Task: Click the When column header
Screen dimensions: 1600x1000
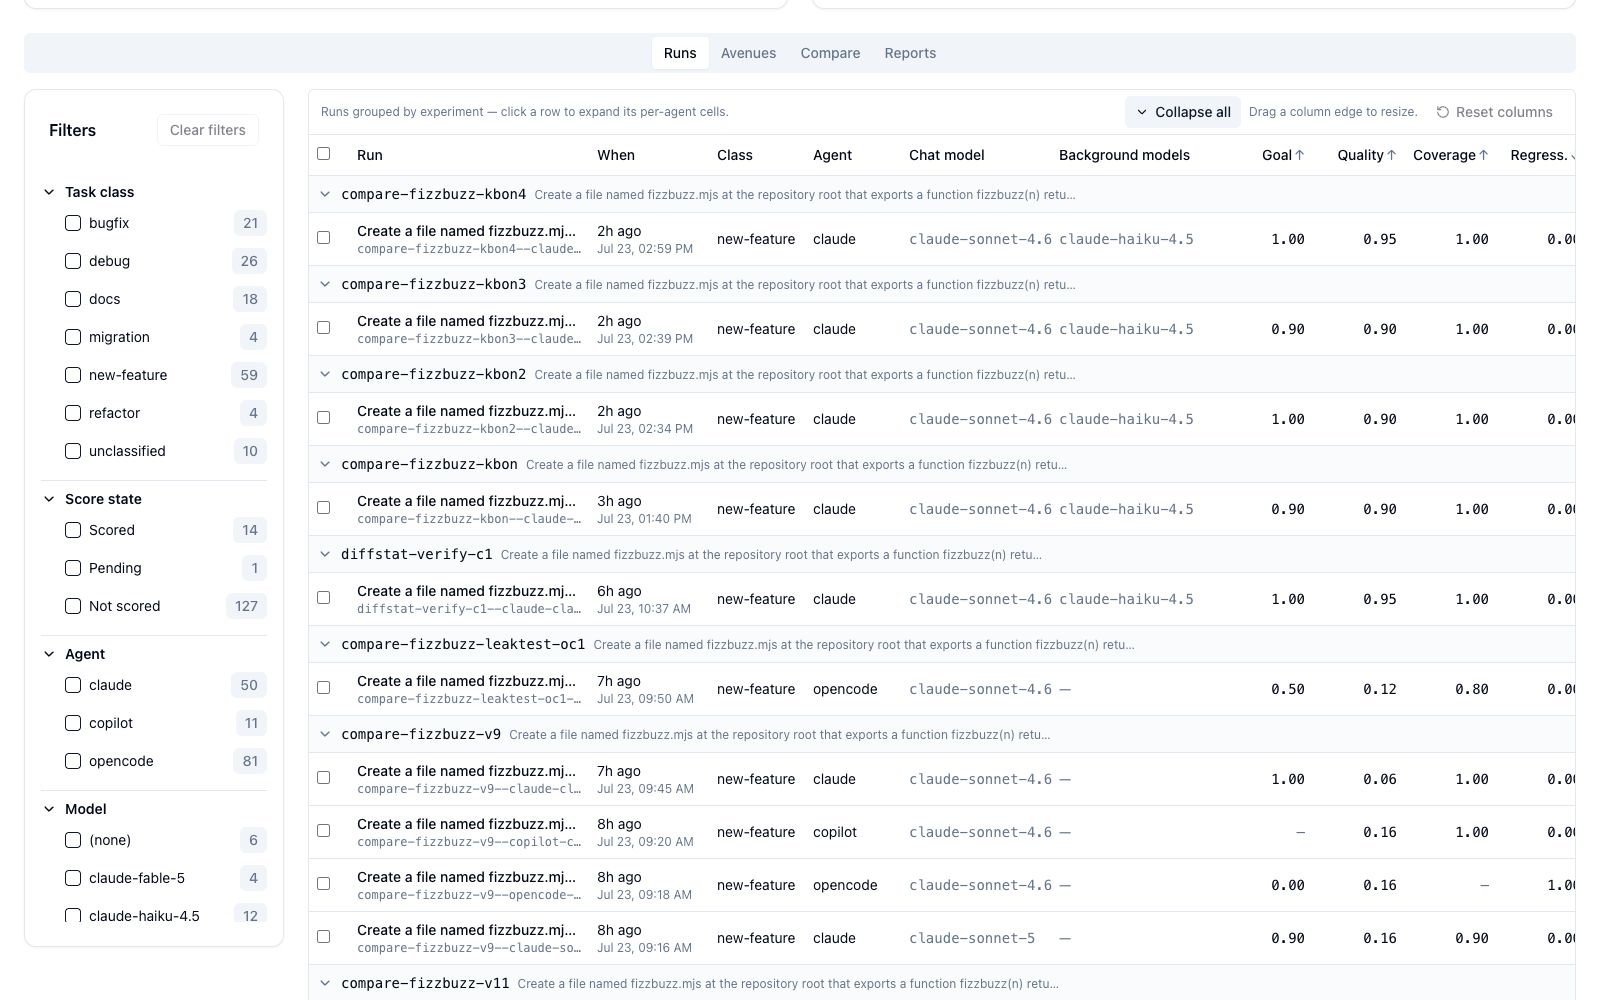Action: 616,155
